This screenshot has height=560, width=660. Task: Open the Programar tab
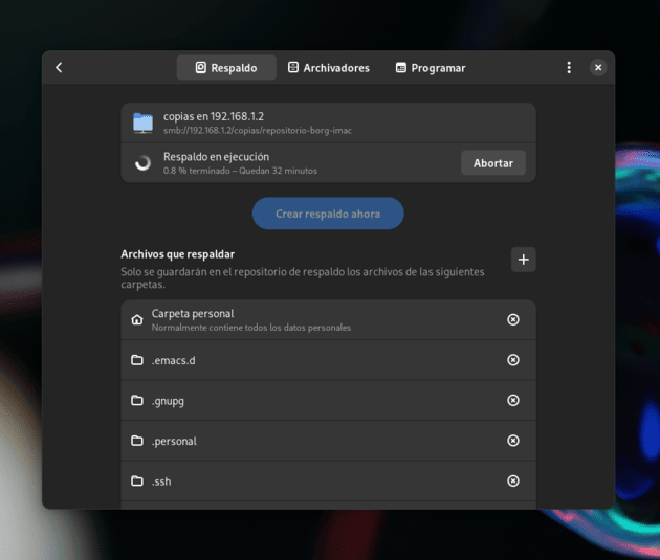pyautogui.click(x=431, y=68)
